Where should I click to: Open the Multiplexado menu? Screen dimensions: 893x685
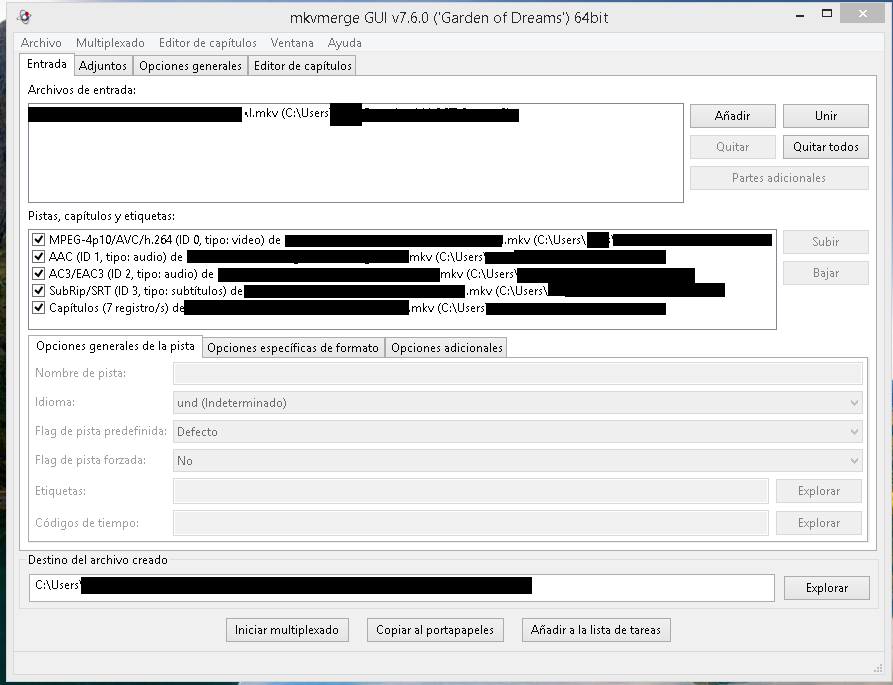point(110,43)
